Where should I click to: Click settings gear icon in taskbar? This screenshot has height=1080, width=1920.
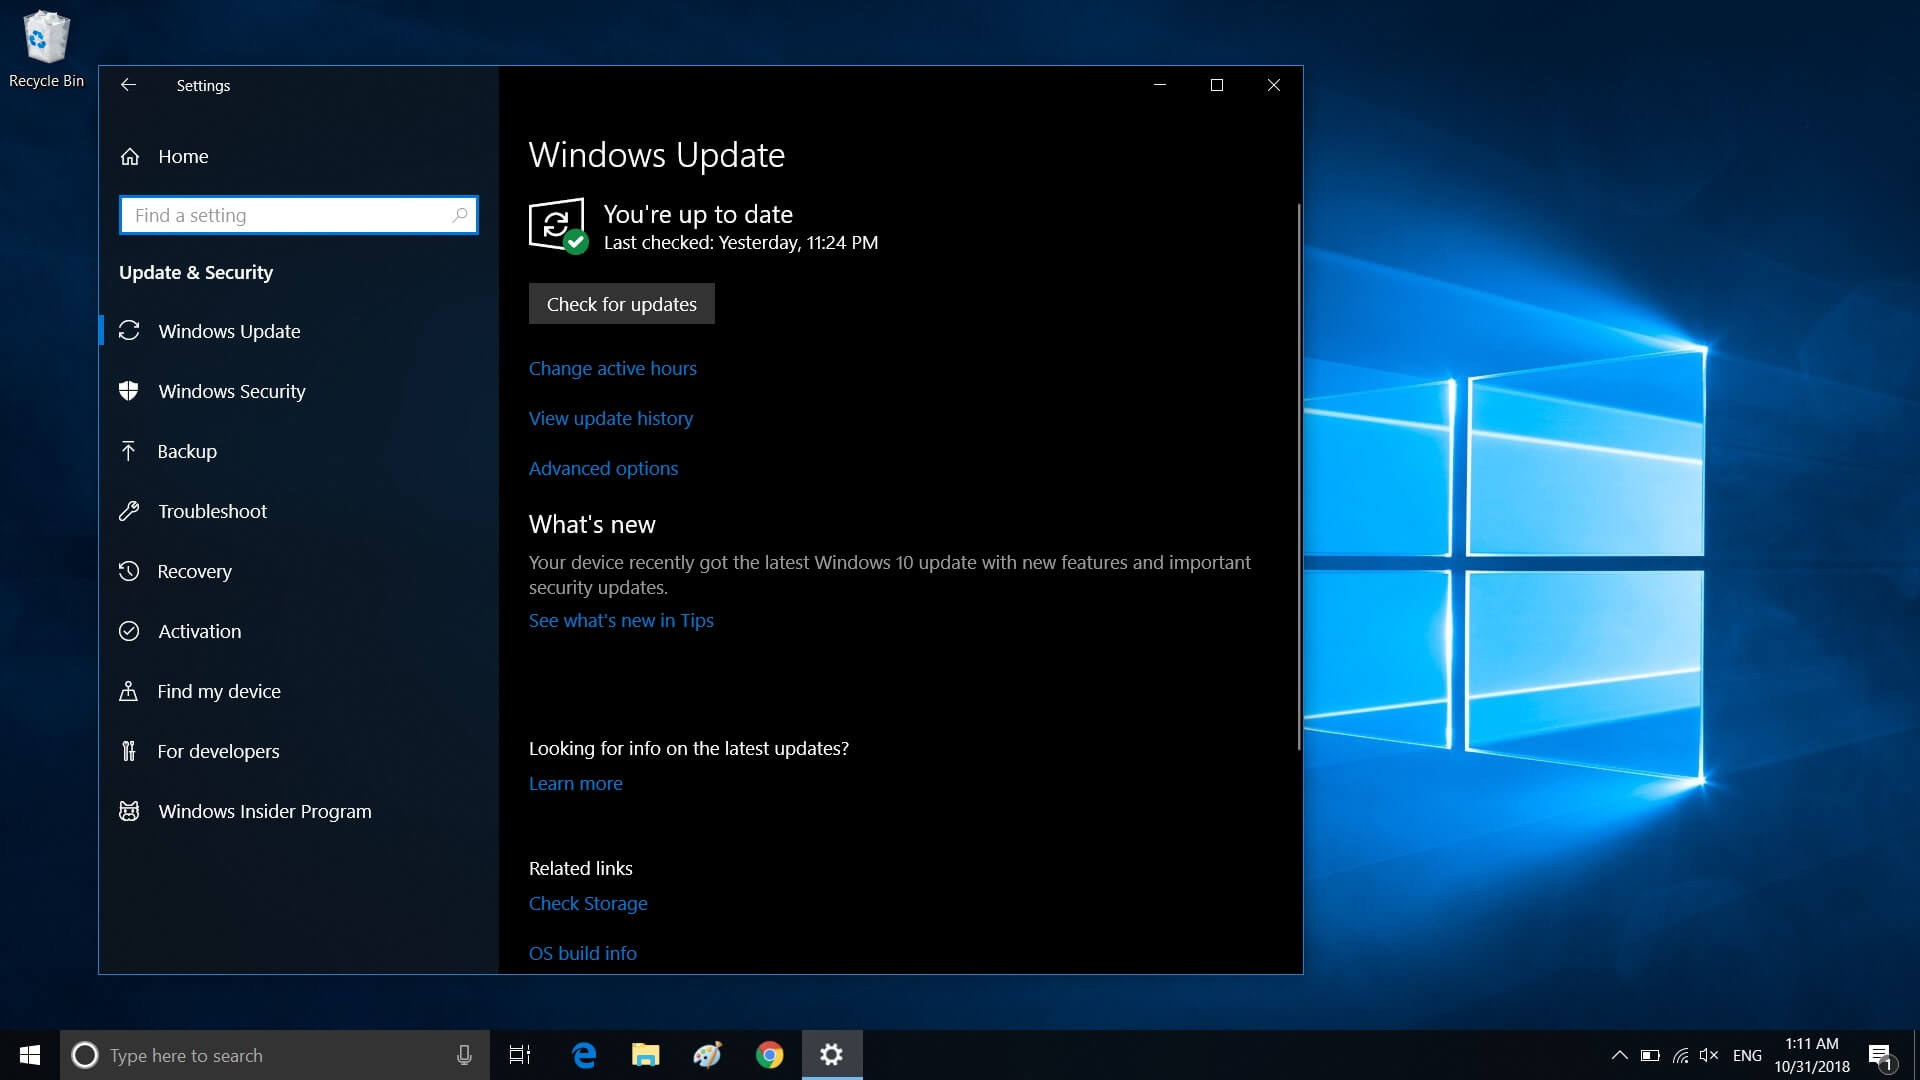(831, 1054)
